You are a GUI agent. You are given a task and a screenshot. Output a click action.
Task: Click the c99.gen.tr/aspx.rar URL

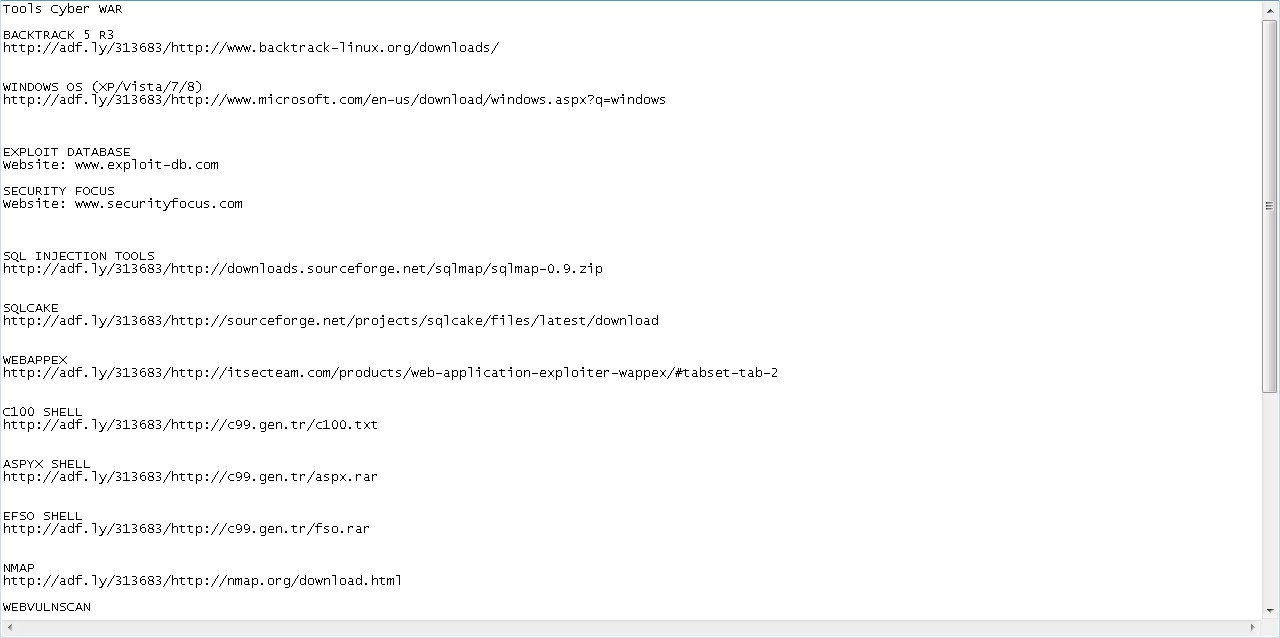tap(191, 477)
